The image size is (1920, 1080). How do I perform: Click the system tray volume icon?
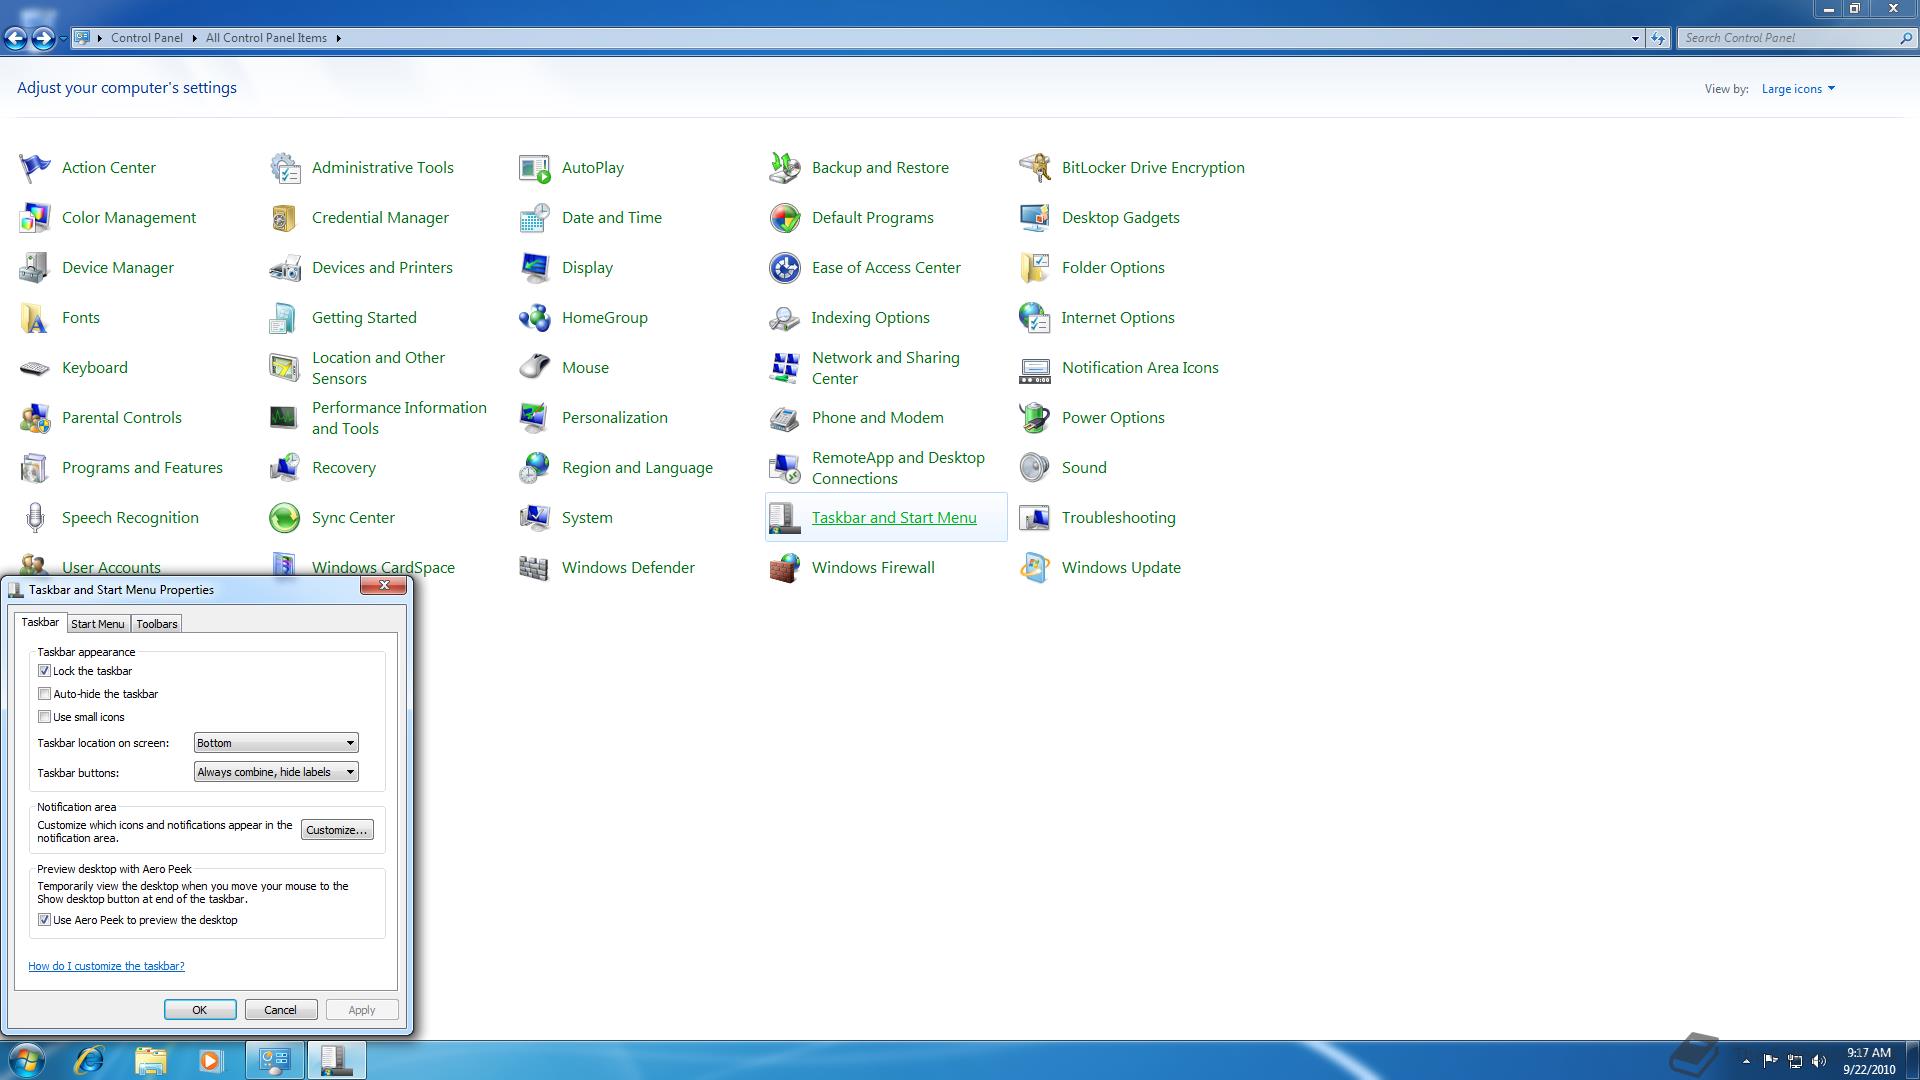[1819, 1061]
